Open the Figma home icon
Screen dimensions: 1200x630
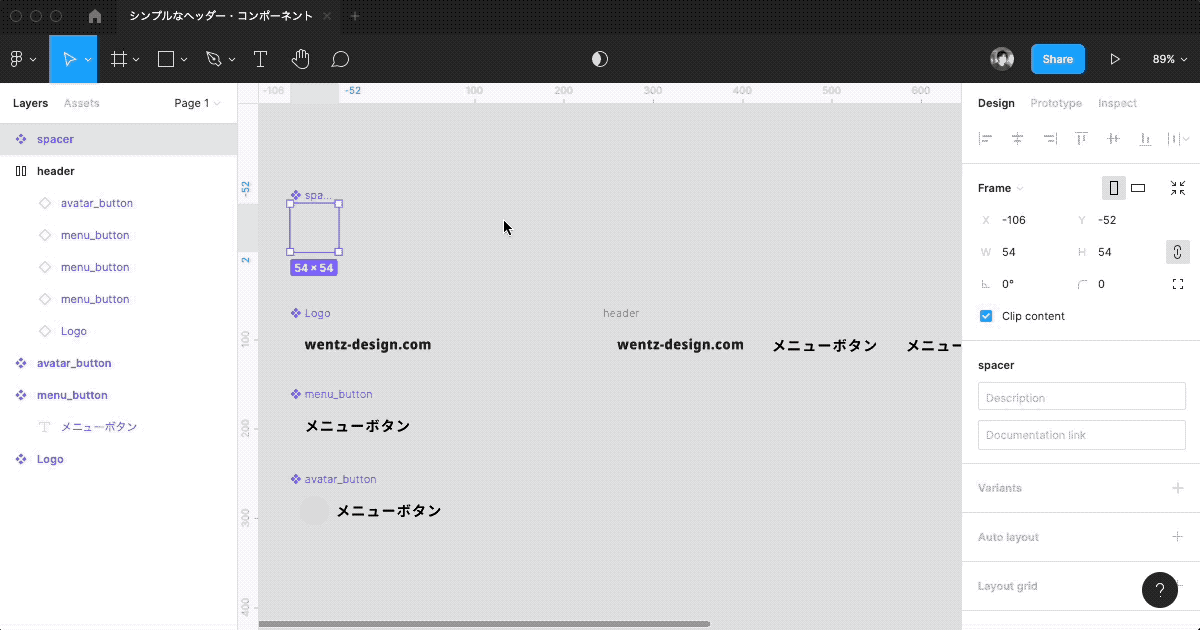pos(95,16)
